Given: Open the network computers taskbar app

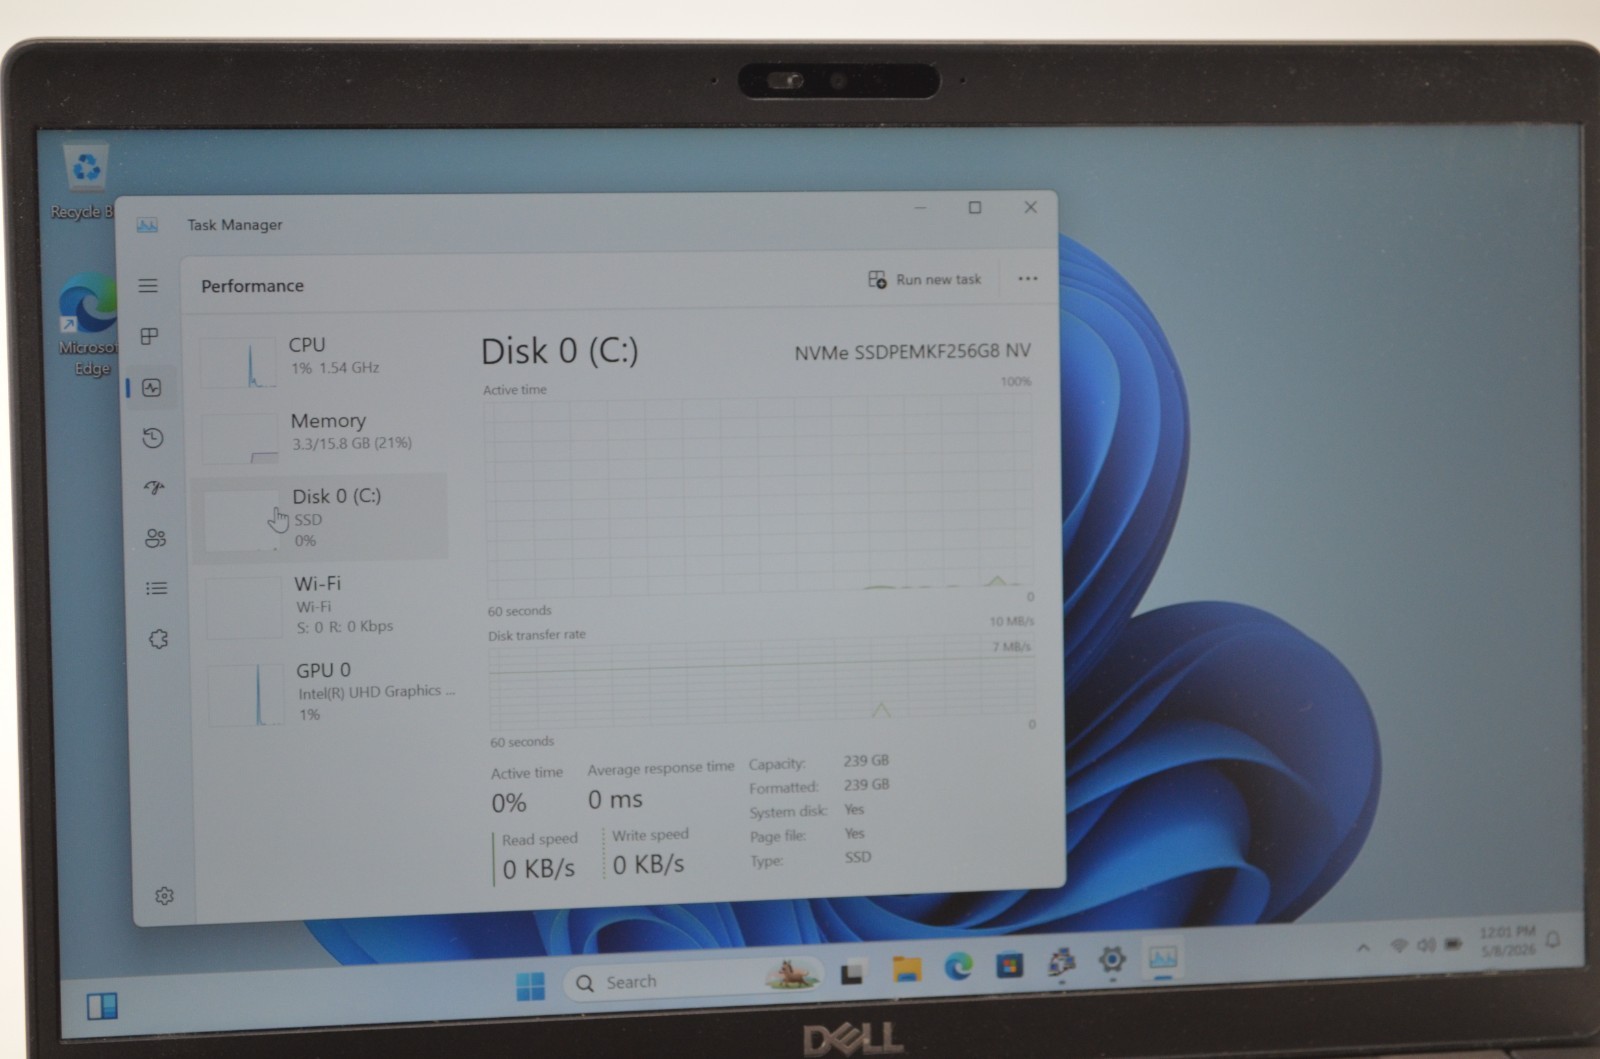Looking at the screenshot, I should 1061,963.
